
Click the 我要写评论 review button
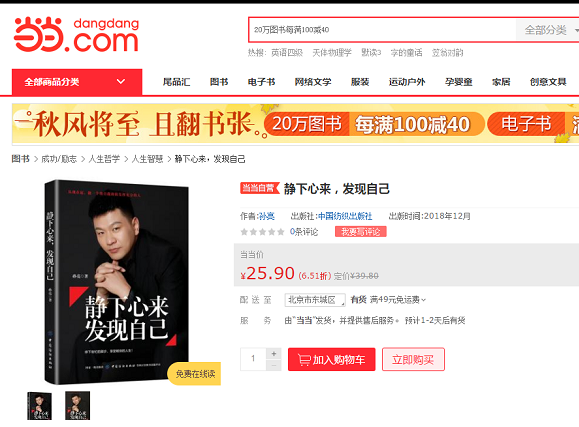coord(361,232)
